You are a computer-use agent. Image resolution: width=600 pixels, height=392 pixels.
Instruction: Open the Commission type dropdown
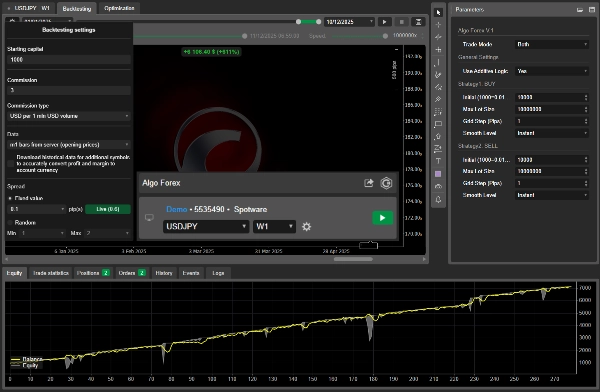69,116
